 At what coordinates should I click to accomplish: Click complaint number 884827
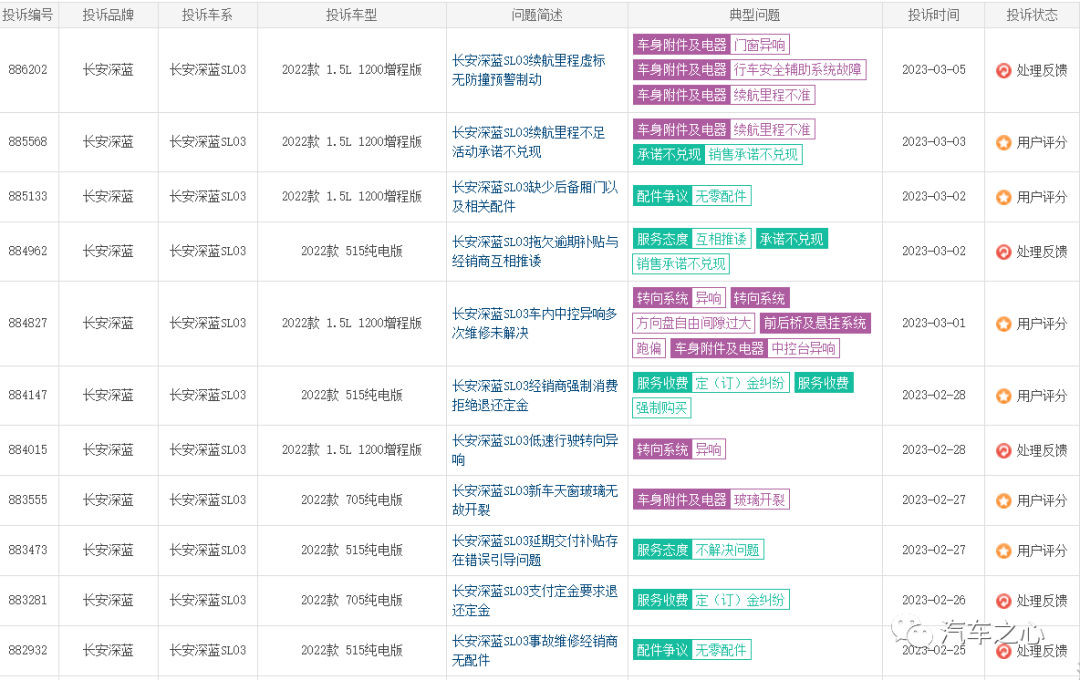(x=28, y=323)
